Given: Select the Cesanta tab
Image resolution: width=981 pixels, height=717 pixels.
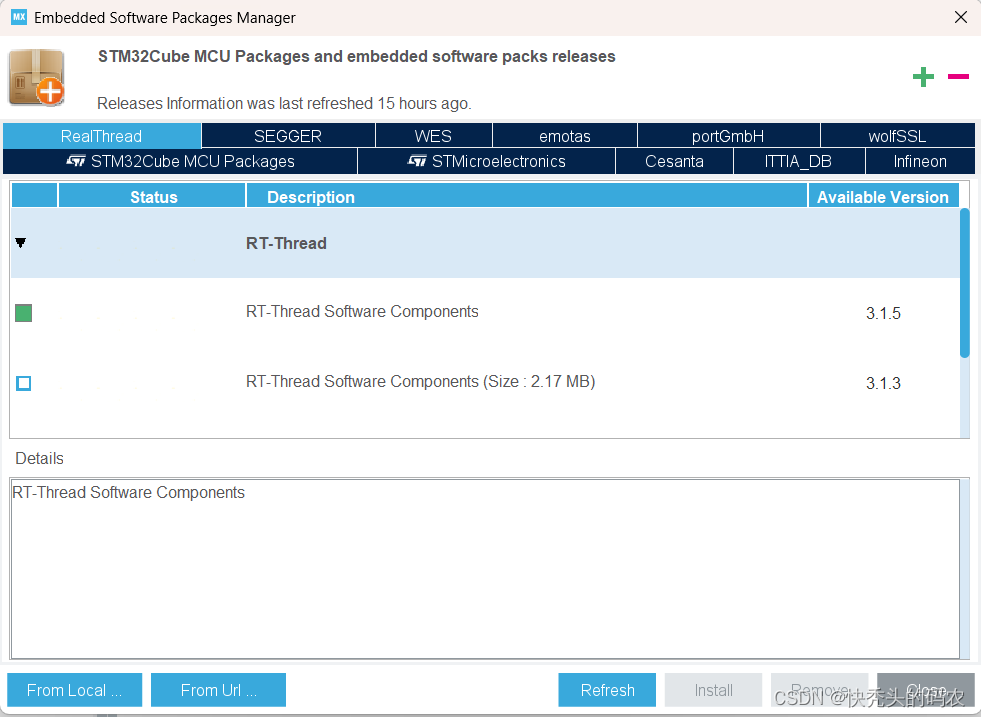Looking at the screenshot, I should 674,161.
